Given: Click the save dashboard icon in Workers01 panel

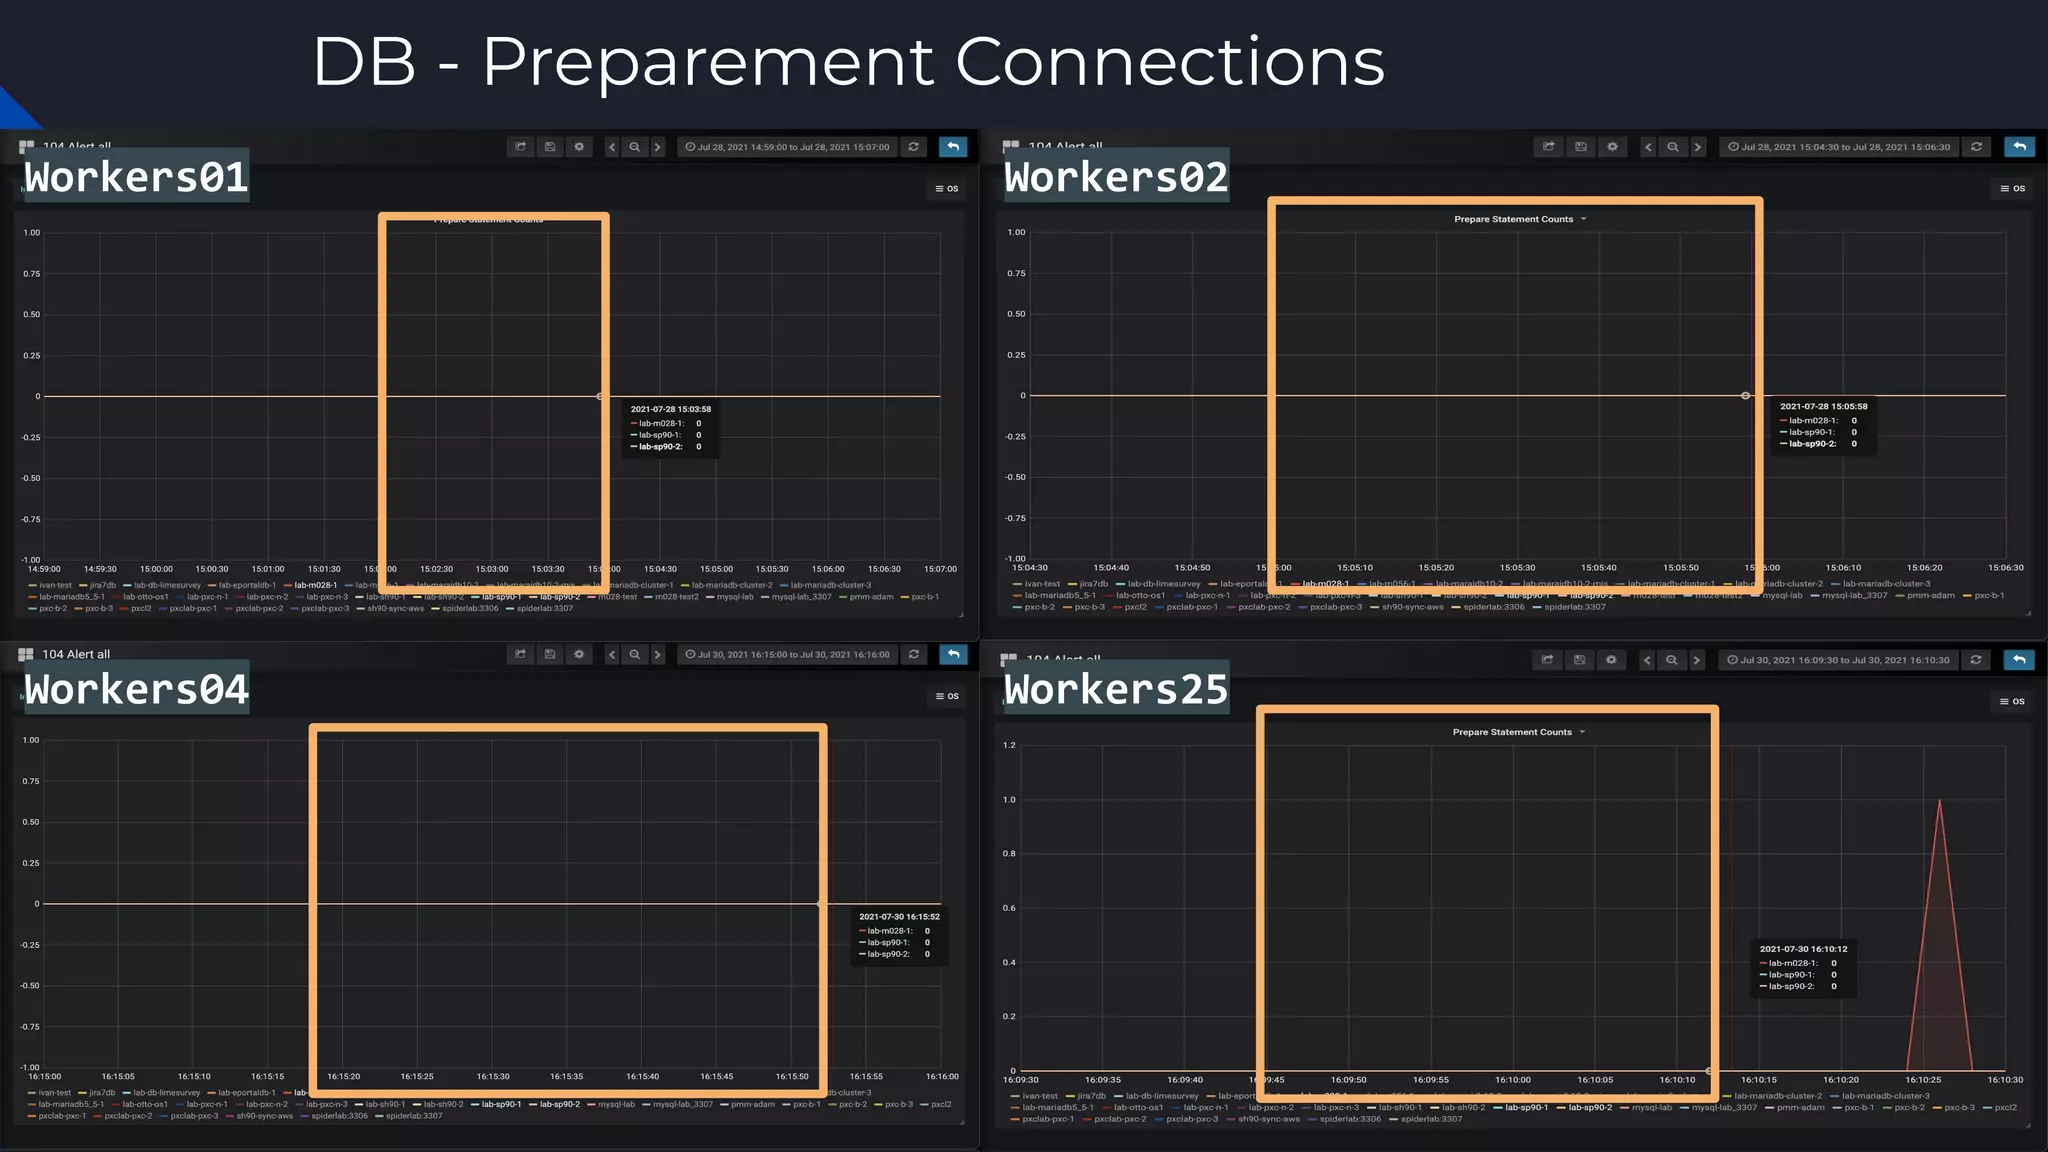Looking at the screenshot, I should [550, 147].
